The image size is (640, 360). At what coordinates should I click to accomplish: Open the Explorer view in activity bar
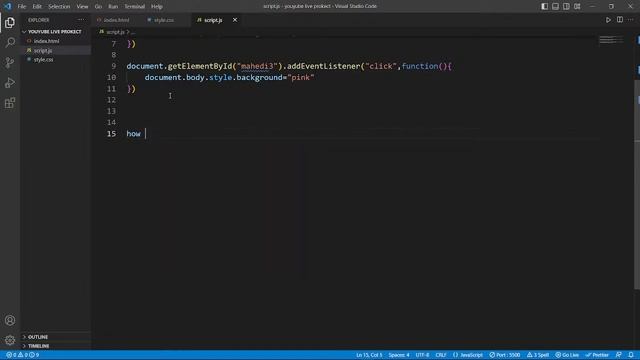[x=10, y=22]
